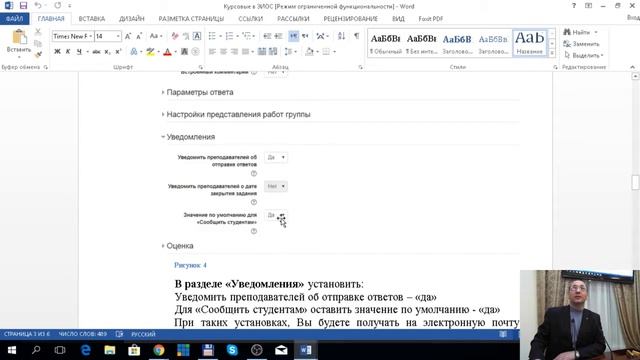The height and width of the screenshot is (360, 640).
Task: Click Undo in the quick access toolbar
Action: pyautogui.click(x=38, y=6)
